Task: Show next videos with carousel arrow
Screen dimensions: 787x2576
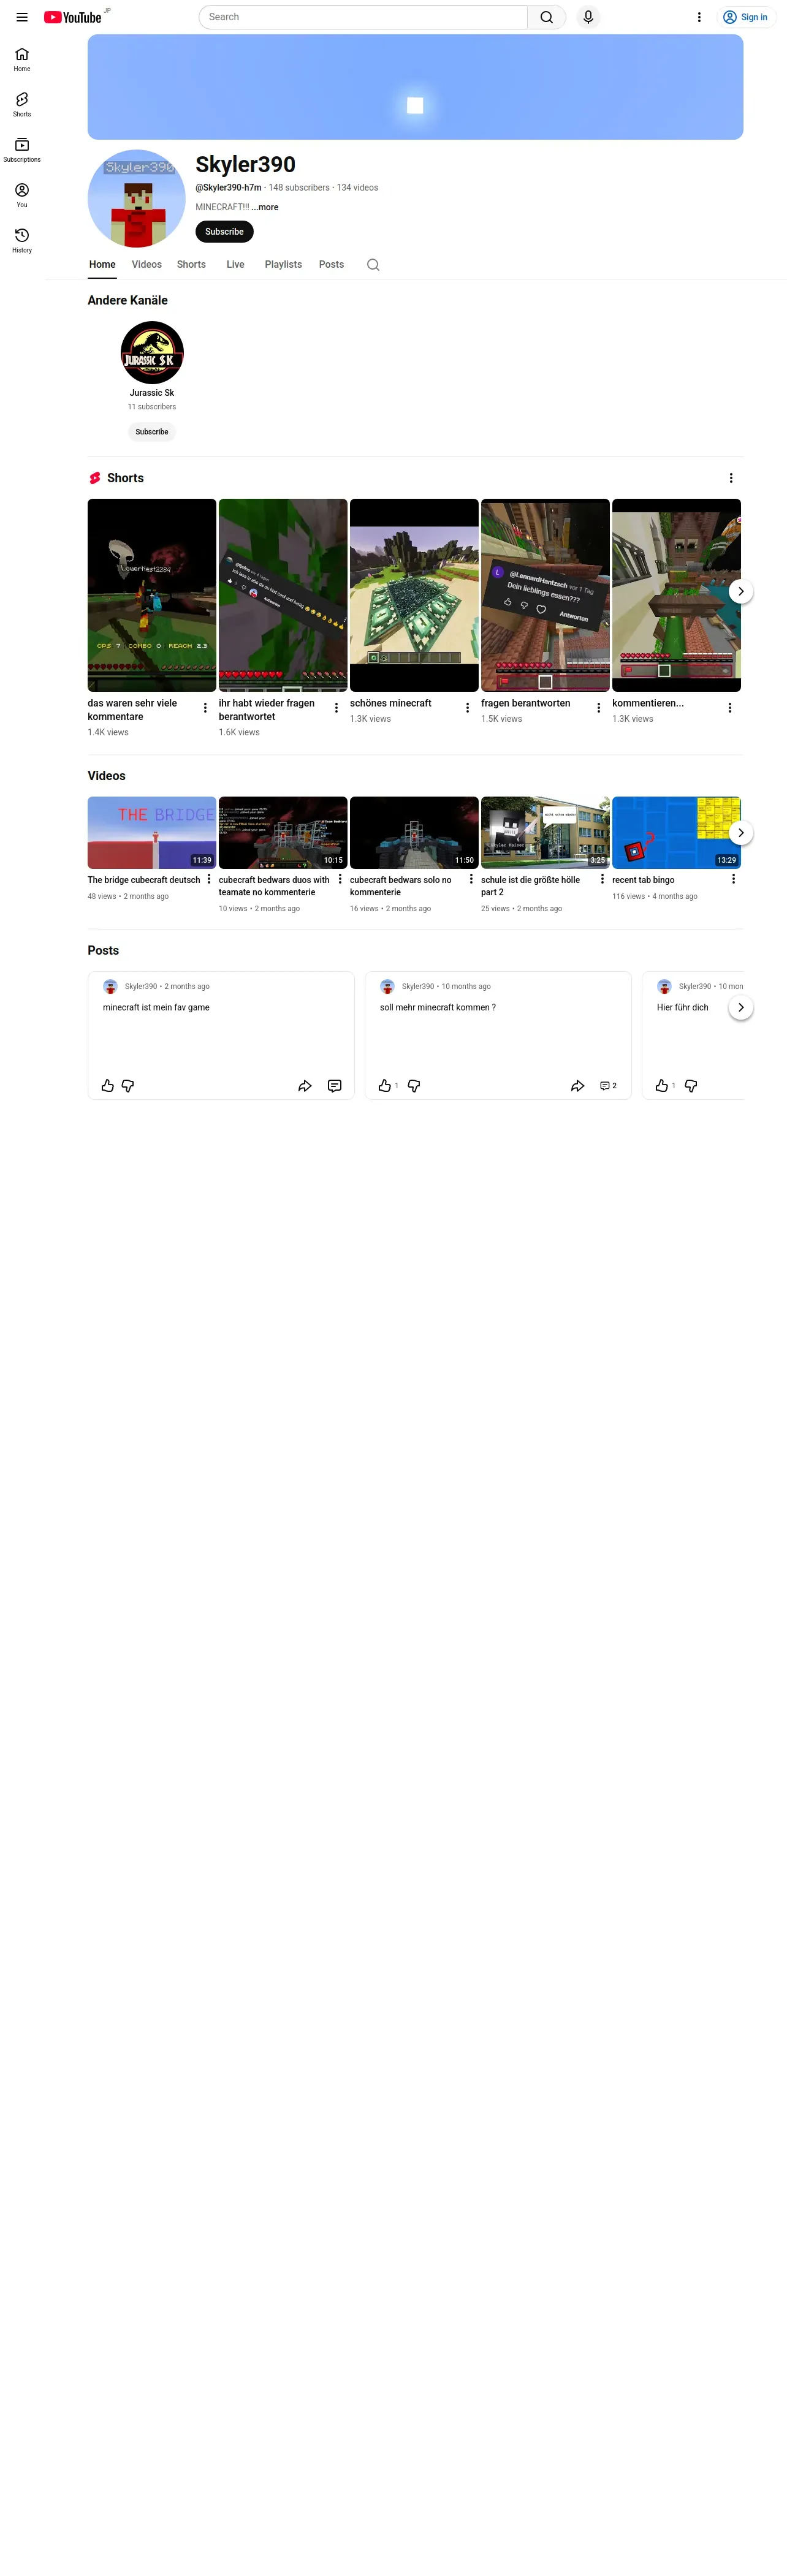Action: 741,833
